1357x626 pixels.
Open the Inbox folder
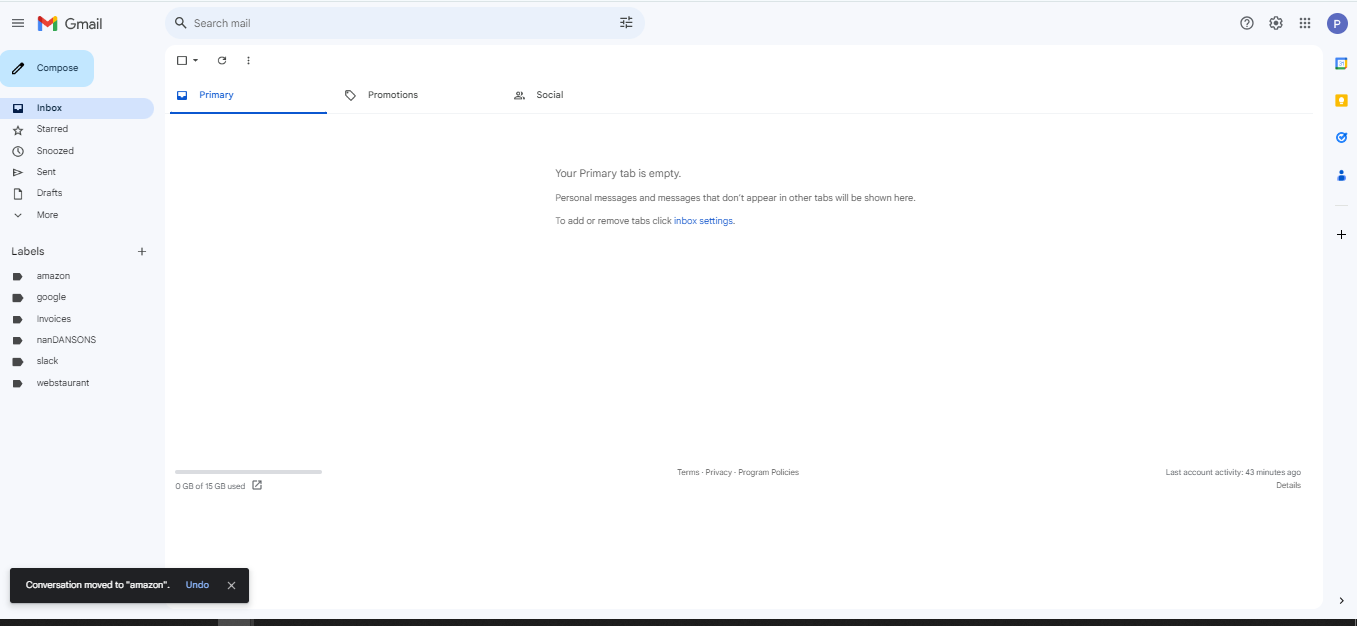[77, 108]
